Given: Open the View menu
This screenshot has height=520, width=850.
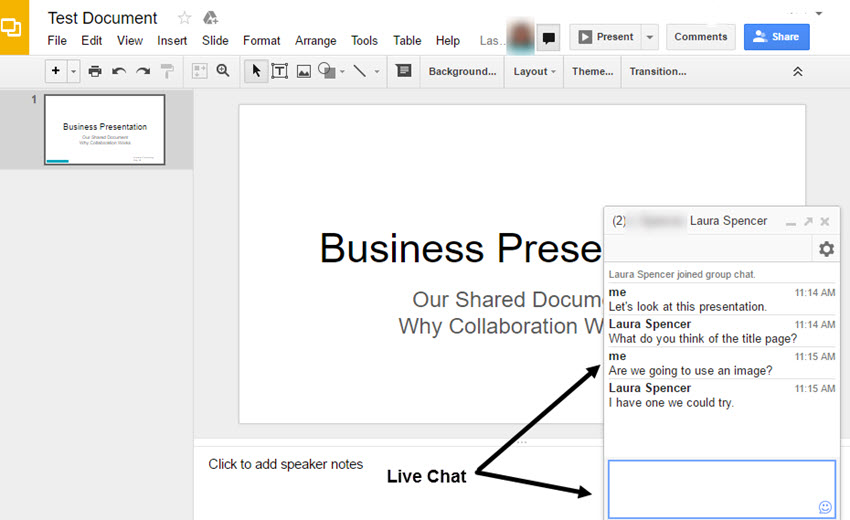Looking at the screenshot, I should pyautogui.click(x=130, y=41).
